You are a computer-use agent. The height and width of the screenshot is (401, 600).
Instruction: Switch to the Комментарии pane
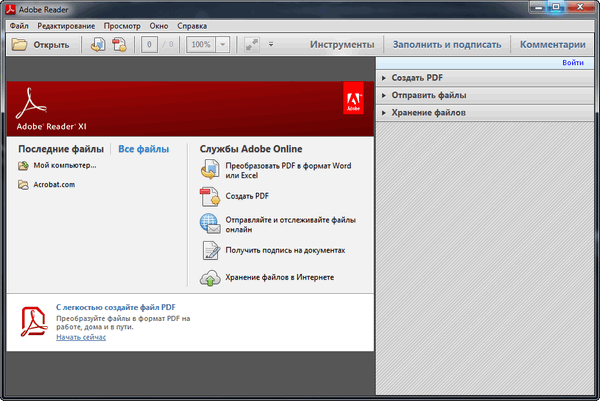pyautogui.click(x=553, y=45)
